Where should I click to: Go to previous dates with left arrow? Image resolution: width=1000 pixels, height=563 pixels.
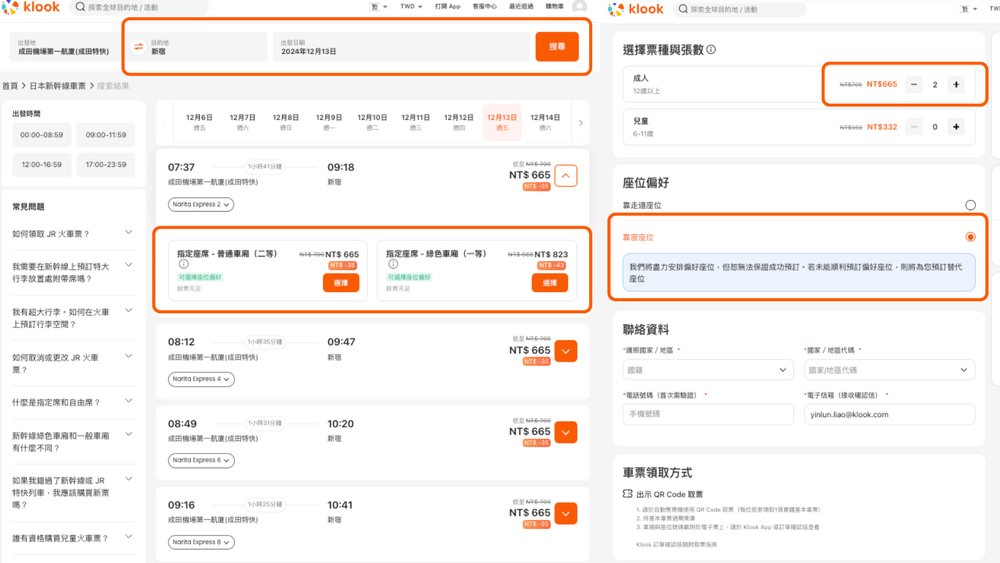tap(164, 123)
